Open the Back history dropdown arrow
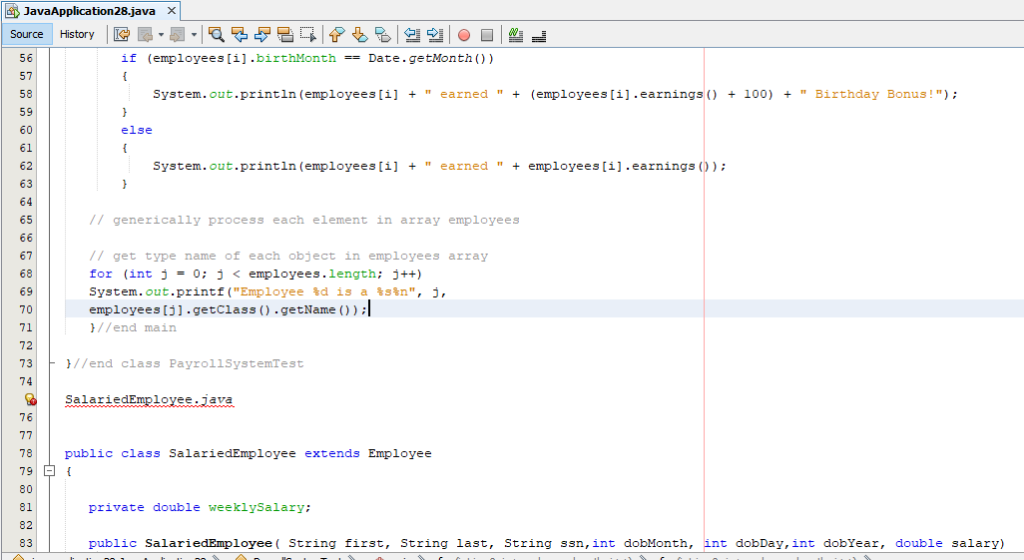 coord(161,35)
